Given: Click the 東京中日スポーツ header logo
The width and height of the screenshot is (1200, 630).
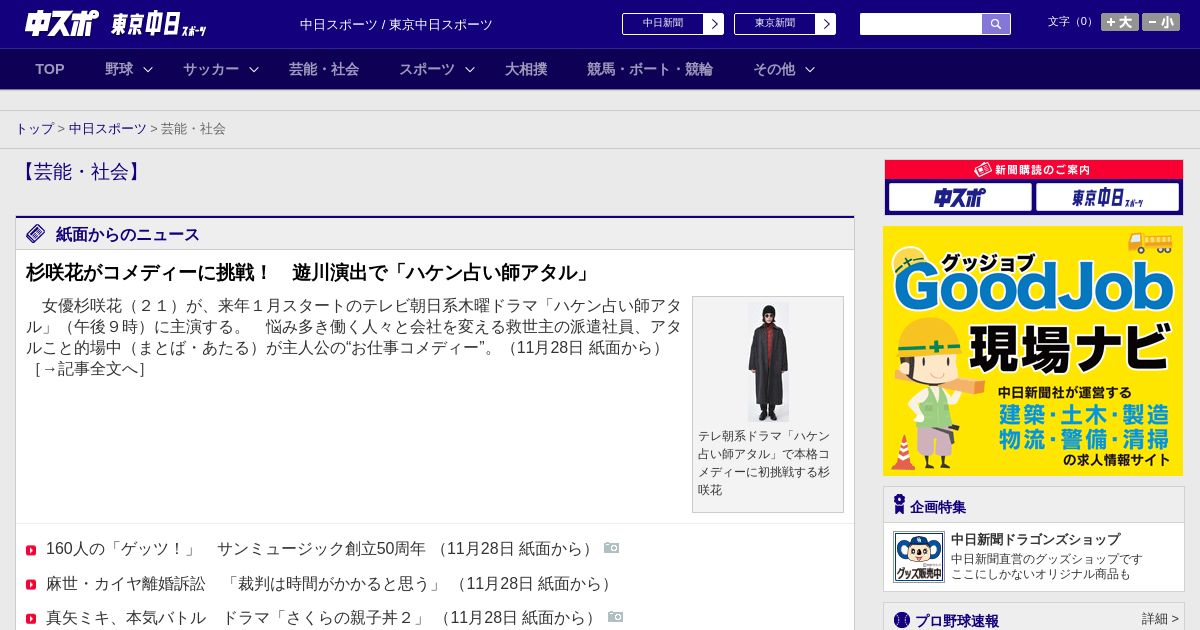Looking at the screenshot, I should coord(158,24).
